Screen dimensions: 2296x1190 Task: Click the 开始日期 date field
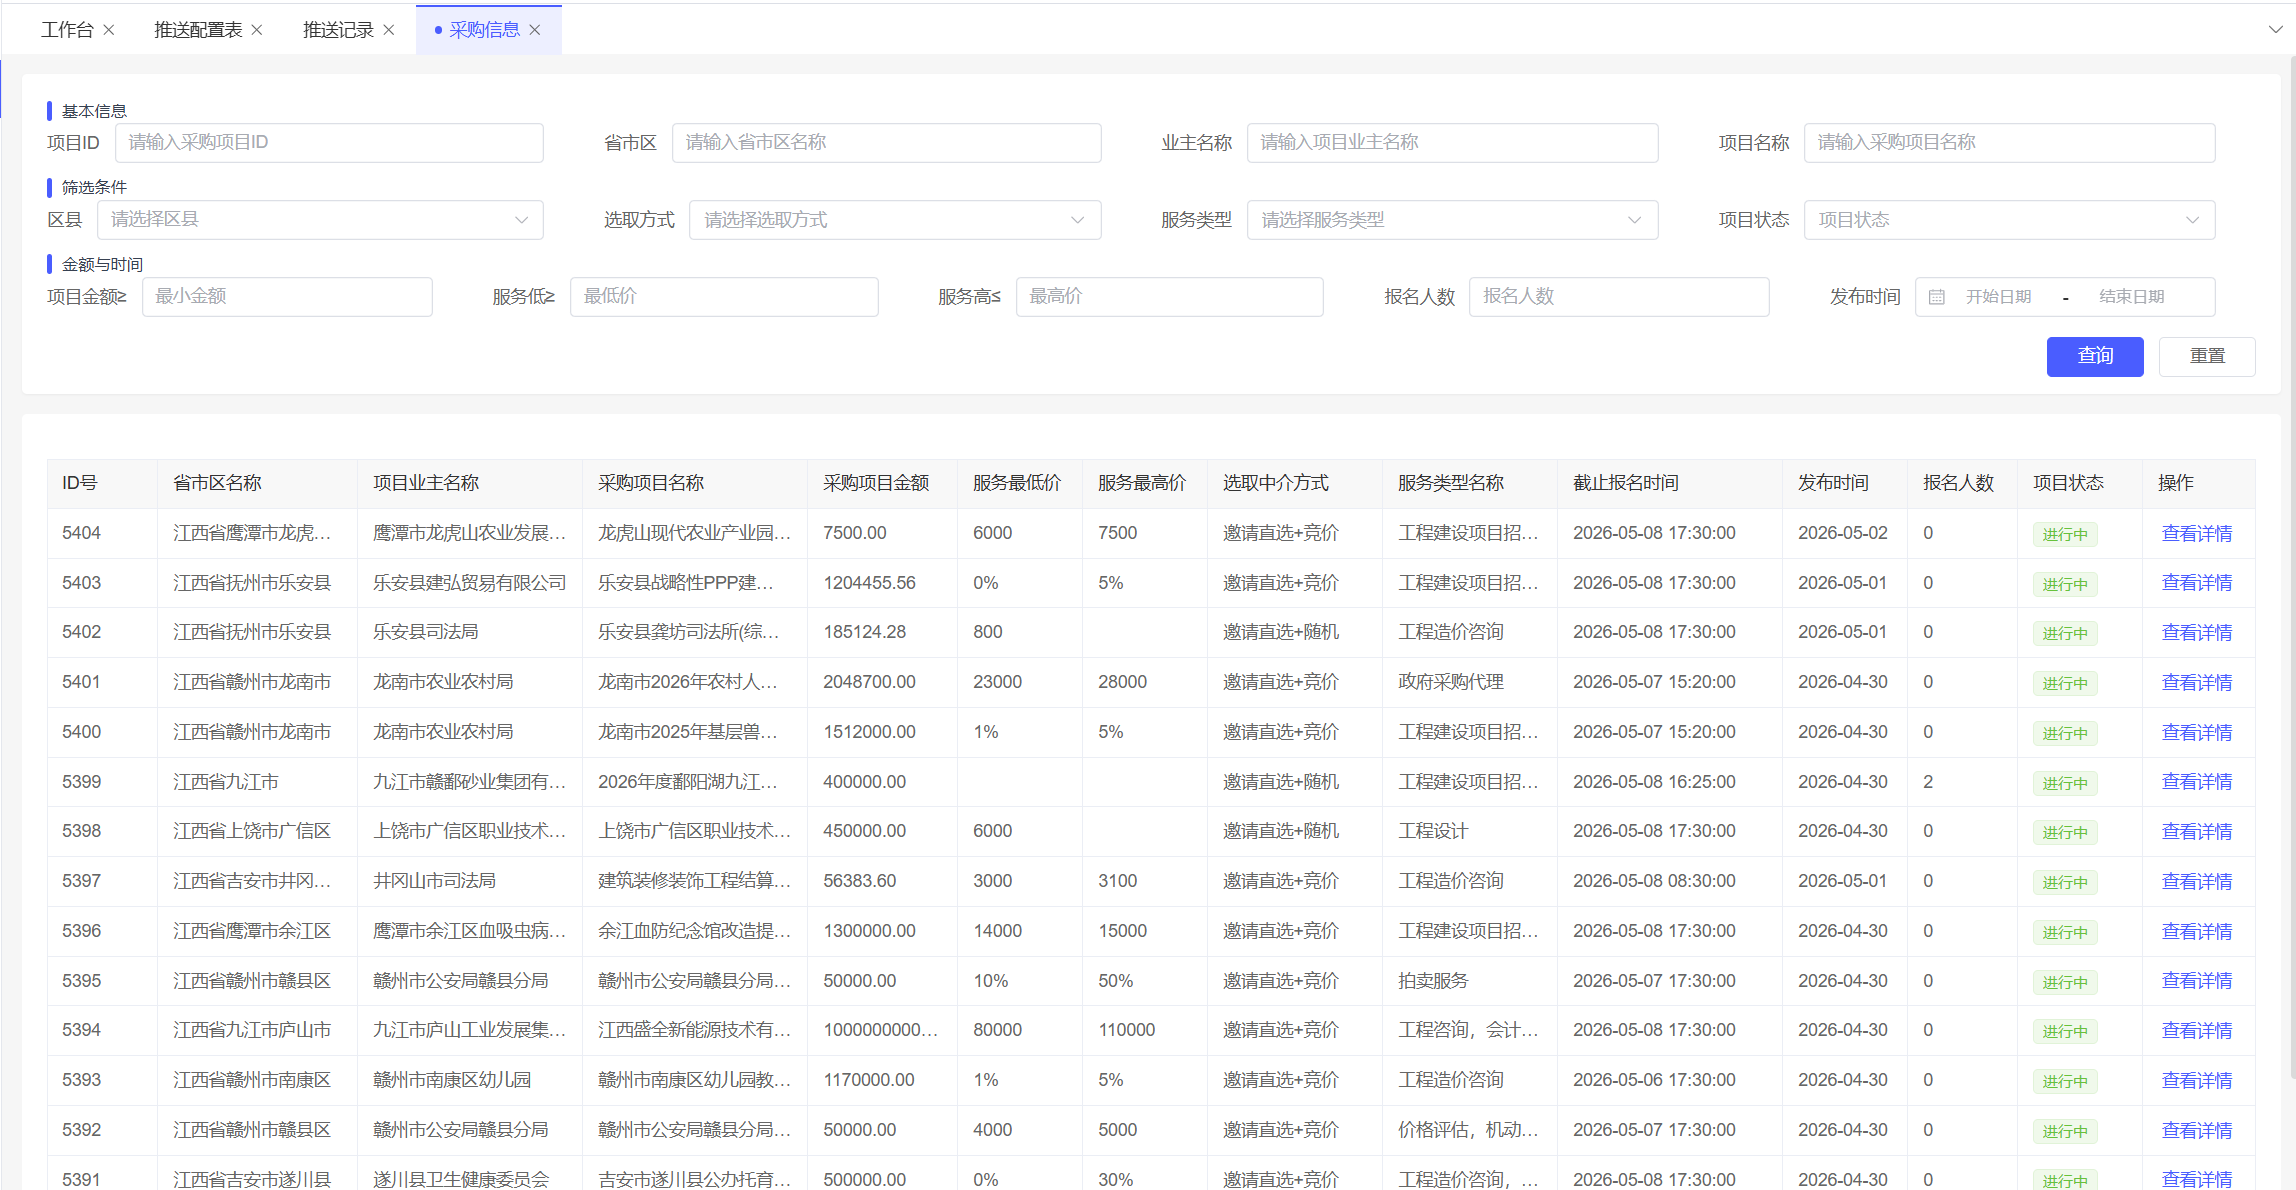(1998, 297)
